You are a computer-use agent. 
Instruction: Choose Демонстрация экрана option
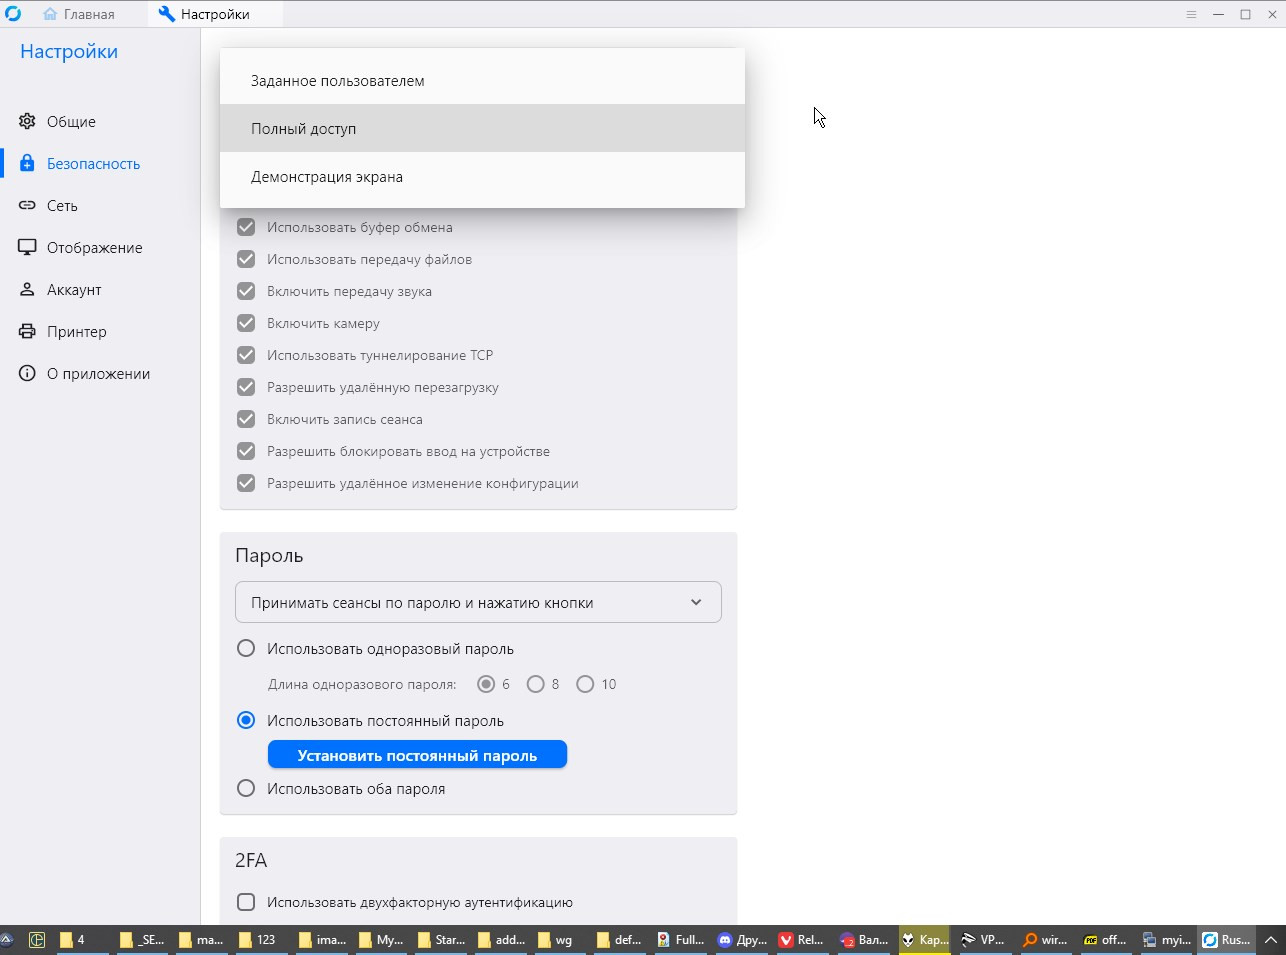coord(482,176)
